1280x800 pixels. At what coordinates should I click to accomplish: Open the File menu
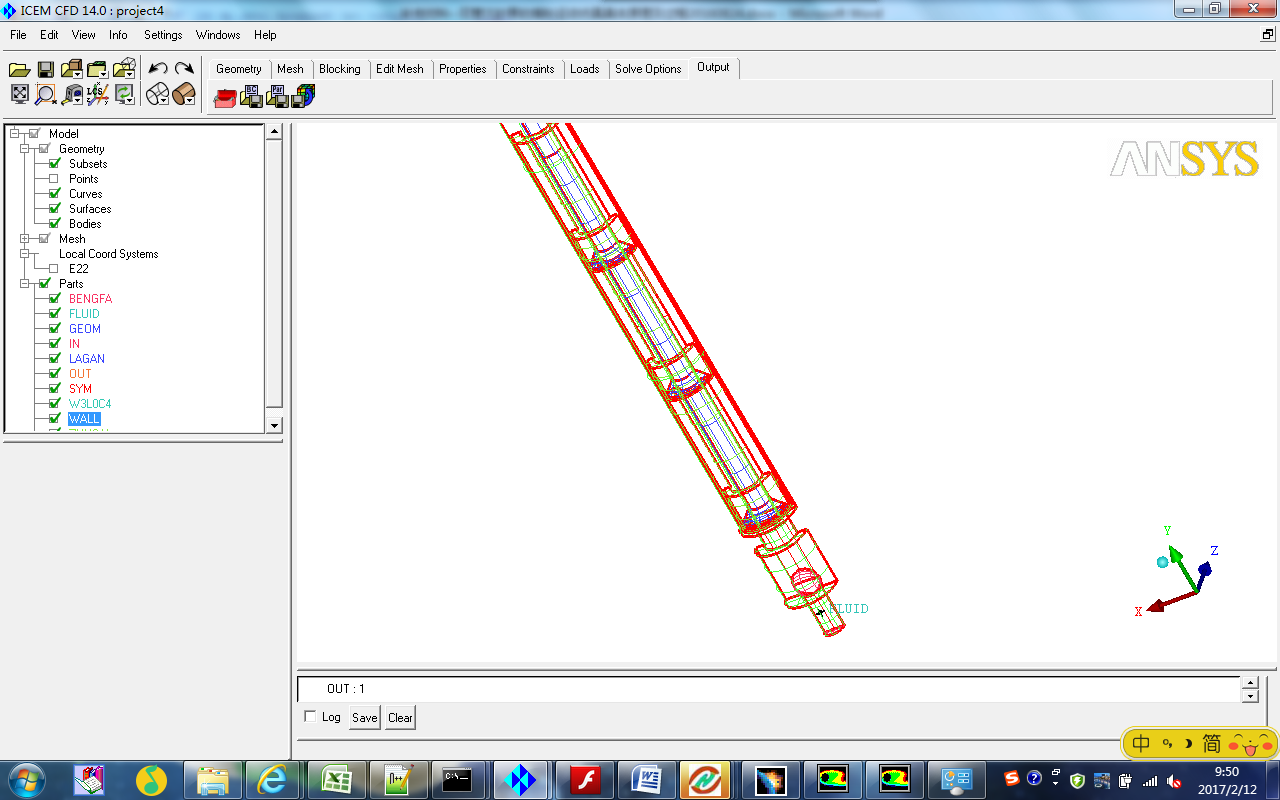(18, 35)
